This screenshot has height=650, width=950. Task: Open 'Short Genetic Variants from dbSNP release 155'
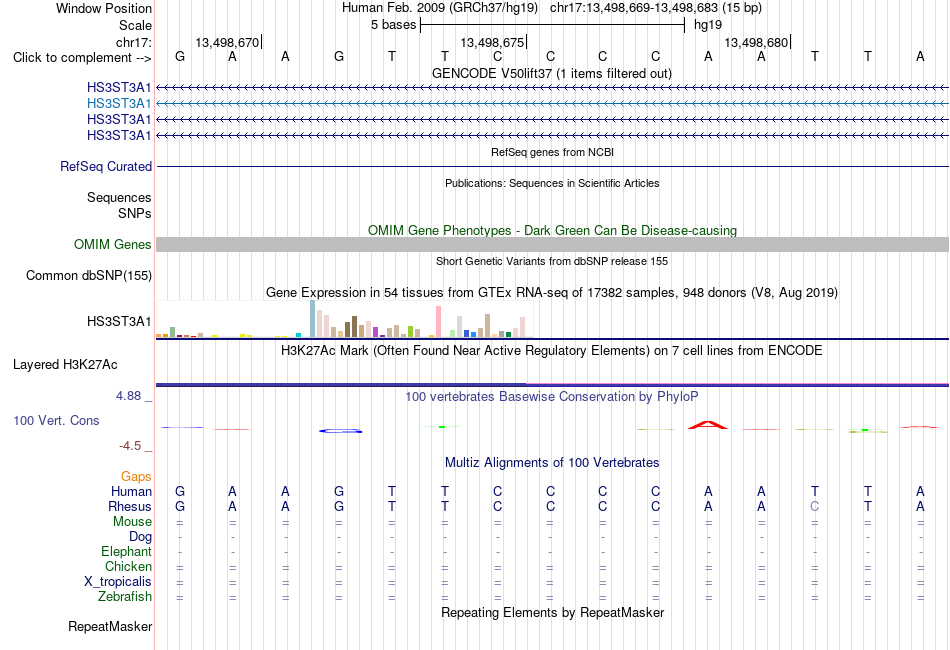(552, 261)
